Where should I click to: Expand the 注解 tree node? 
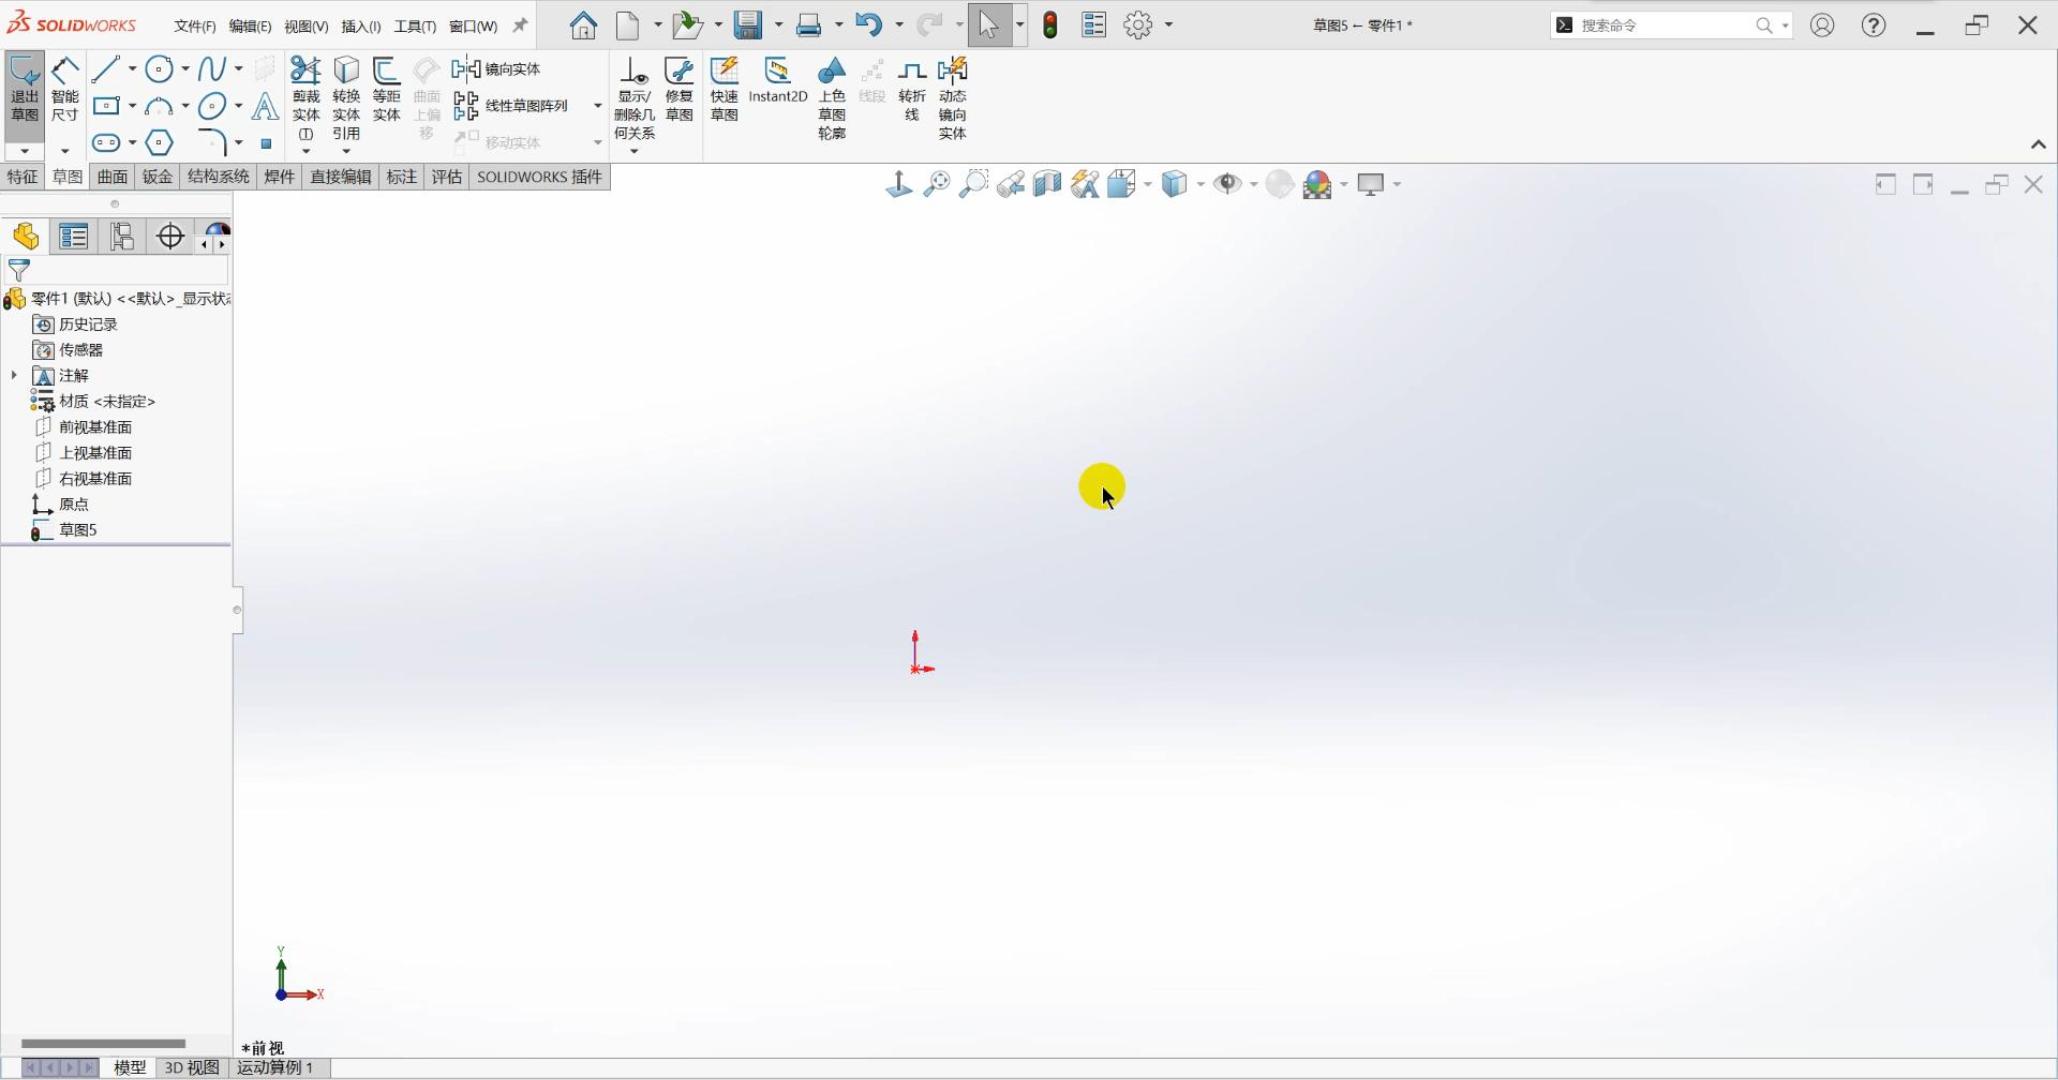click(14, 376)
